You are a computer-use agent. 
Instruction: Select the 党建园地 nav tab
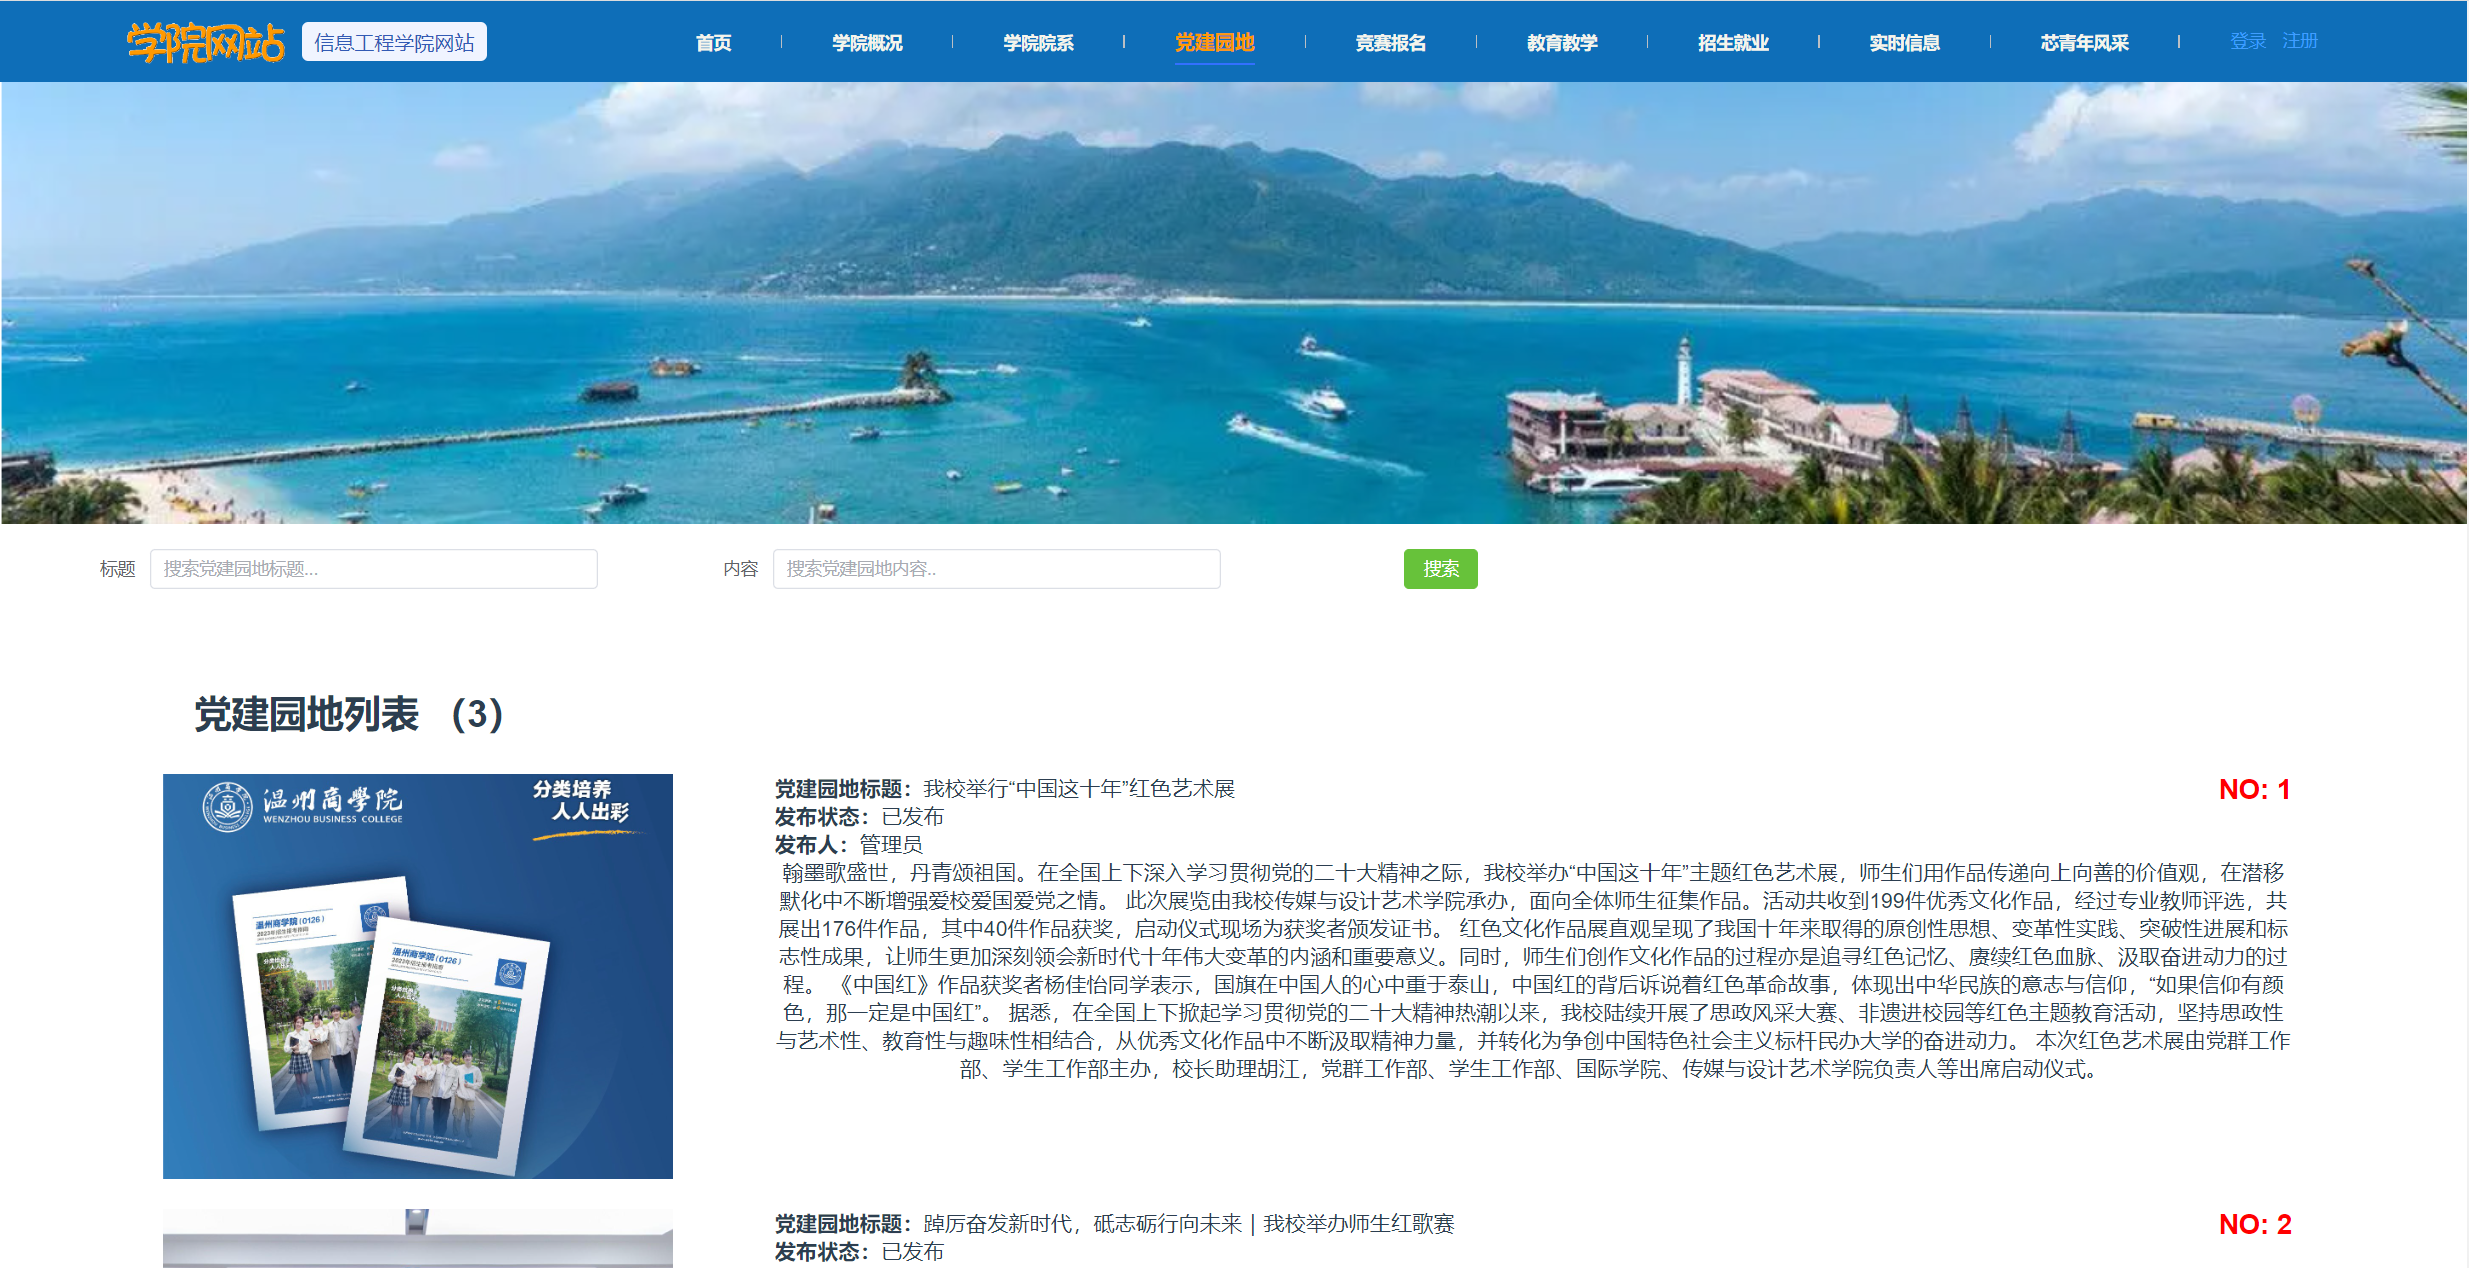[x=1214, y=43]
